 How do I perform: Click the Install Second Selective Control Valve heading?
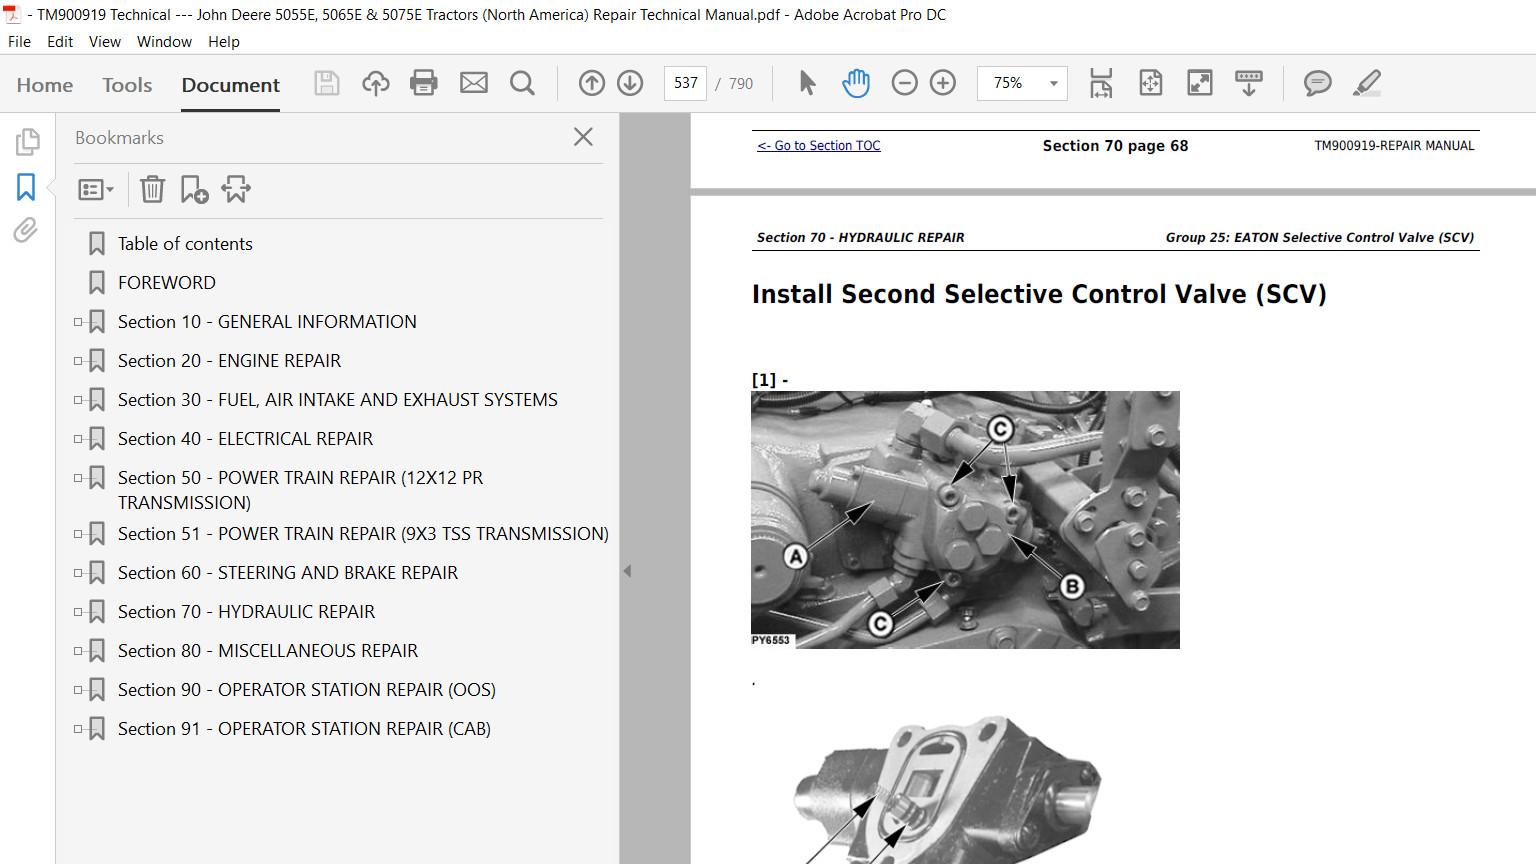pos(1039,294)
